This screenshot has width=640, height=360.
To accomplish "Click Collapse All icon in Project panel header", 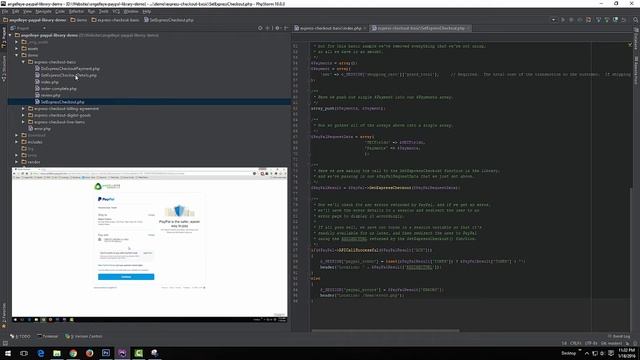I will coord(268,28).
